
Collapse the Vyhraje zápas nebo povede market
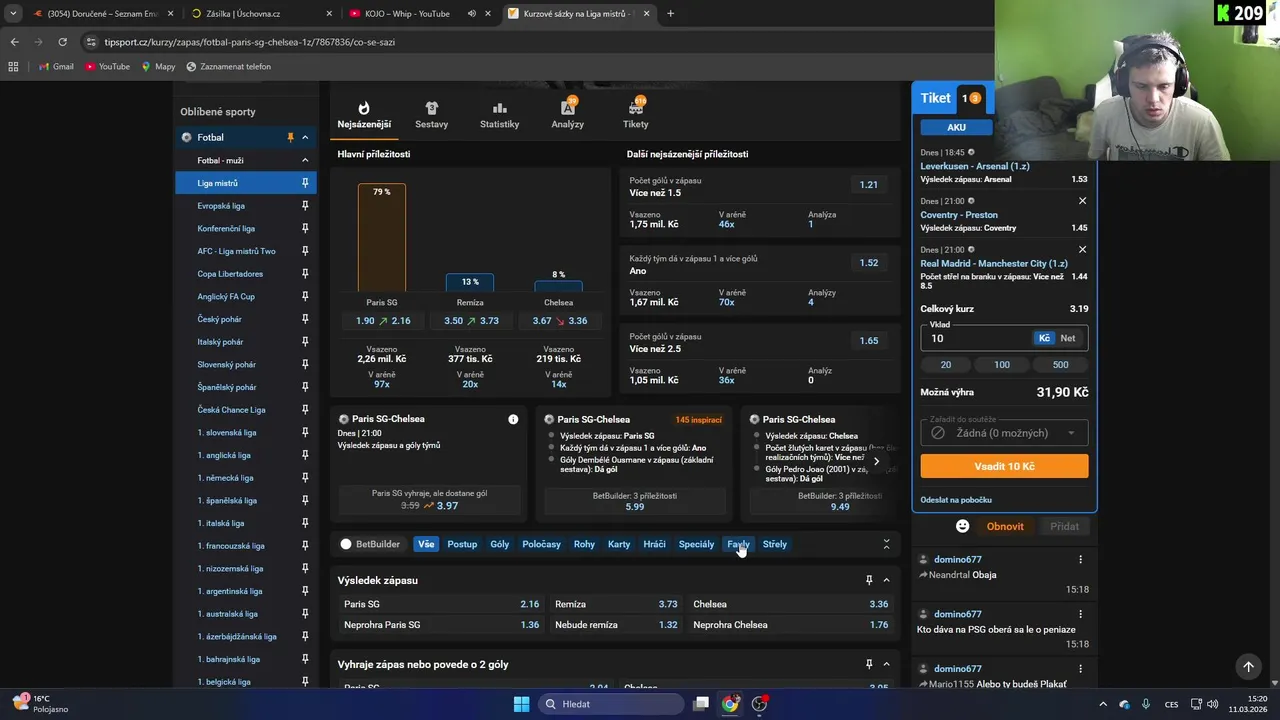pyautogui.click(x=886, y=664)
